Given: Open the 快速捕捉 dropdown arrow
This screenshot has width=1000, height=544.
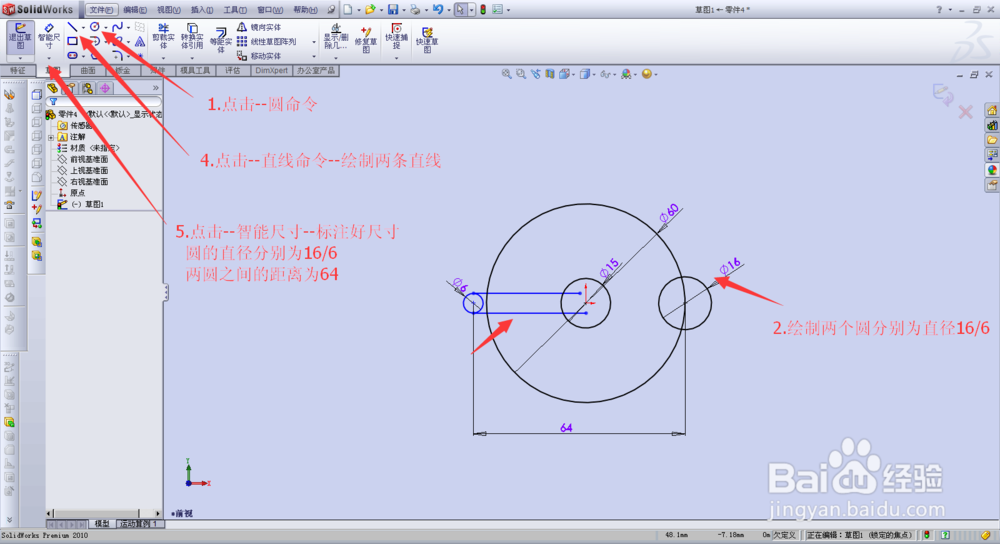Looking at the screenshot, I should 396,58.
